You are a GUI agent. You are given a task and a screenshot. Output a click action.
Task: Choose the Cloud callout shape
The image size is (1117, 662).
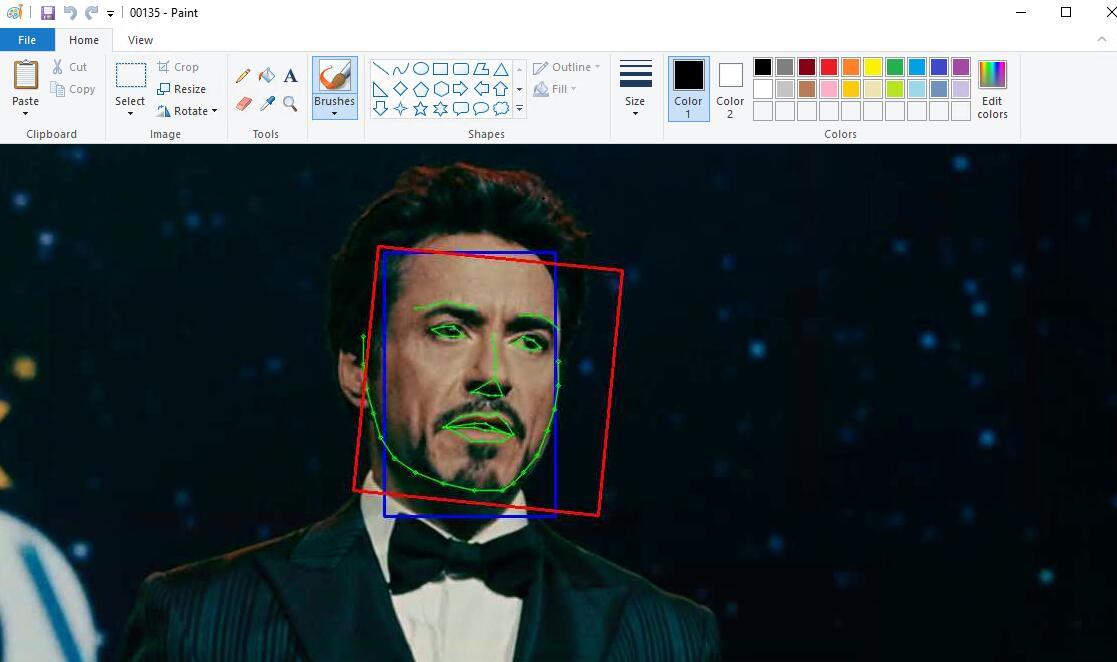[x=501, y=108]
